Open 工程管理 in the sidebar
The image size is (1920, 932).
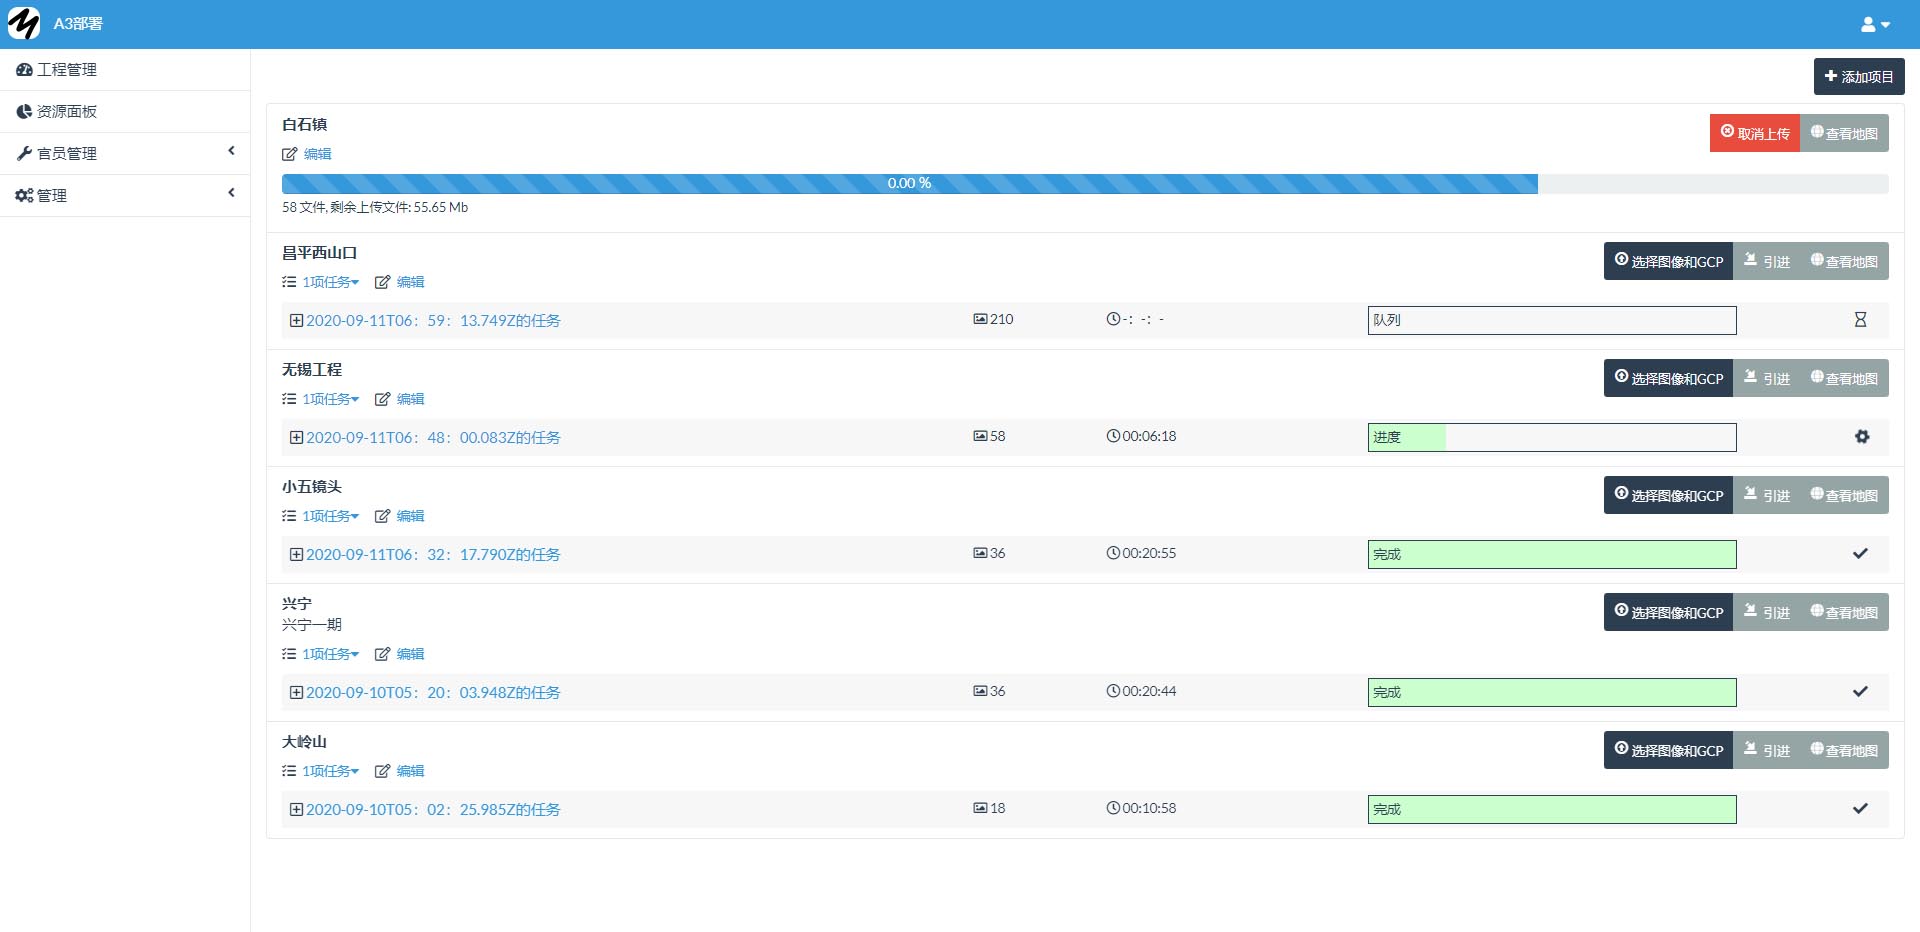(x=66, y=69)
